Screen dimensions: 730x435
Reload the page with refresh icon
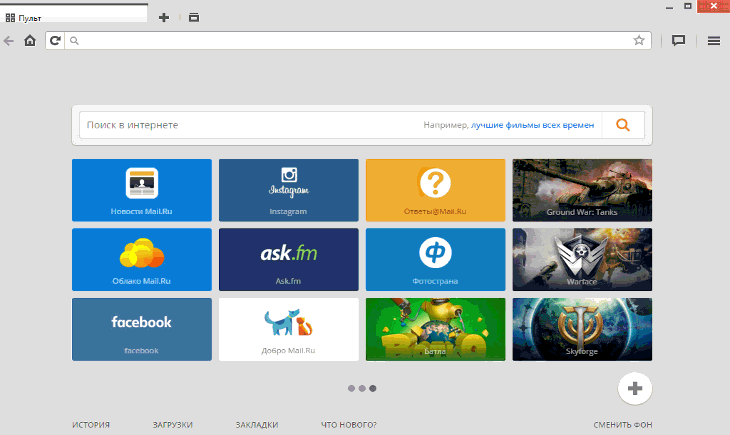55,41
